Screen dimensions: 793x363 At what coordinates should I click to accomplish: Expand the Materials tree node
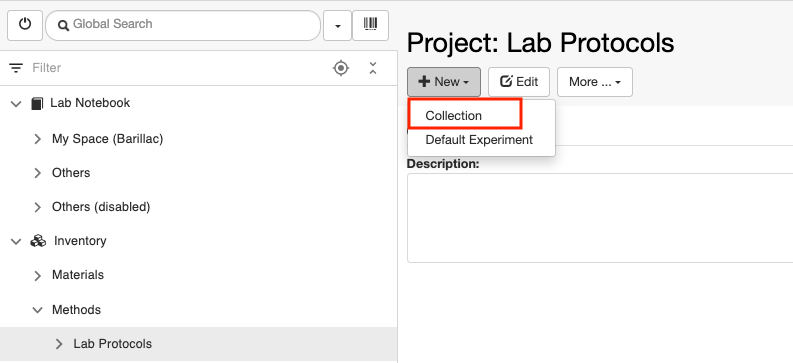pyautogui.click(x=37, y=276)
